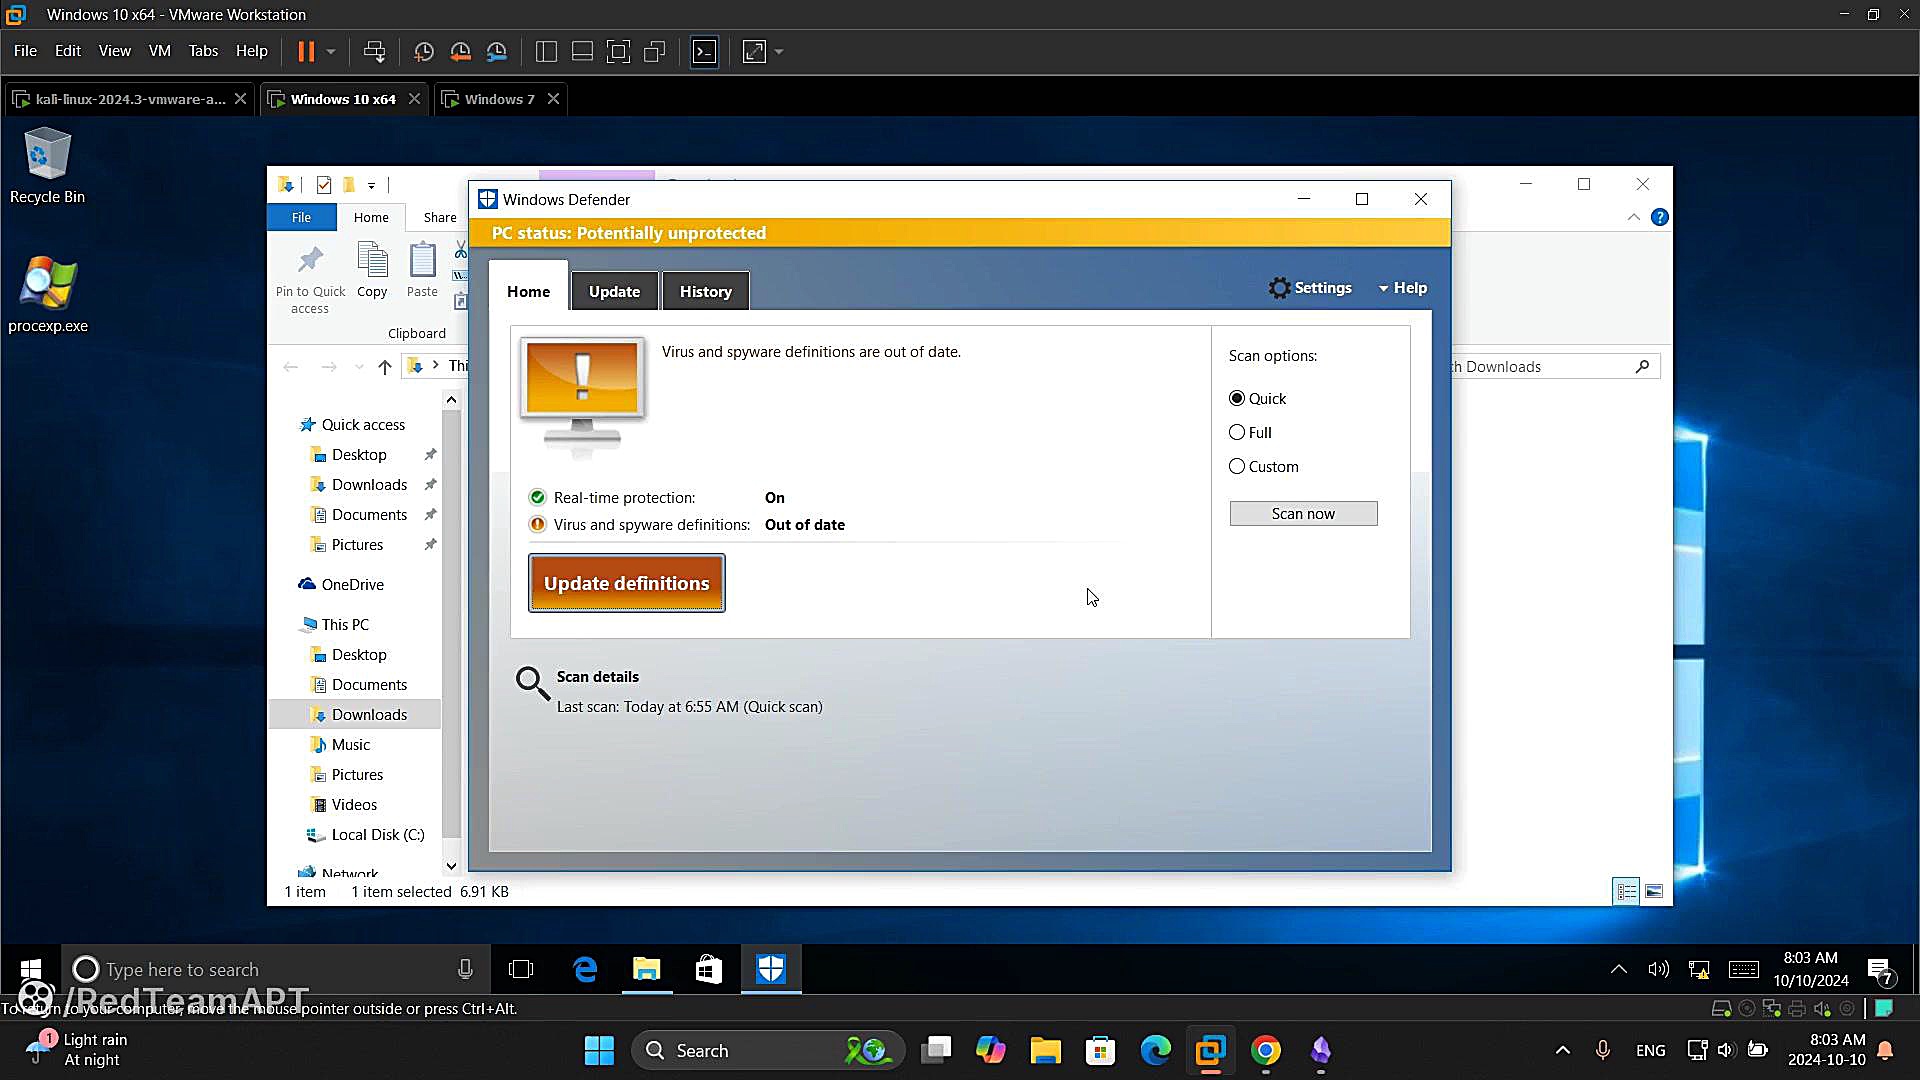Open the guest Windows Start button
Viewport: 1920px width, 1080px height.
[x=31, y=969]
